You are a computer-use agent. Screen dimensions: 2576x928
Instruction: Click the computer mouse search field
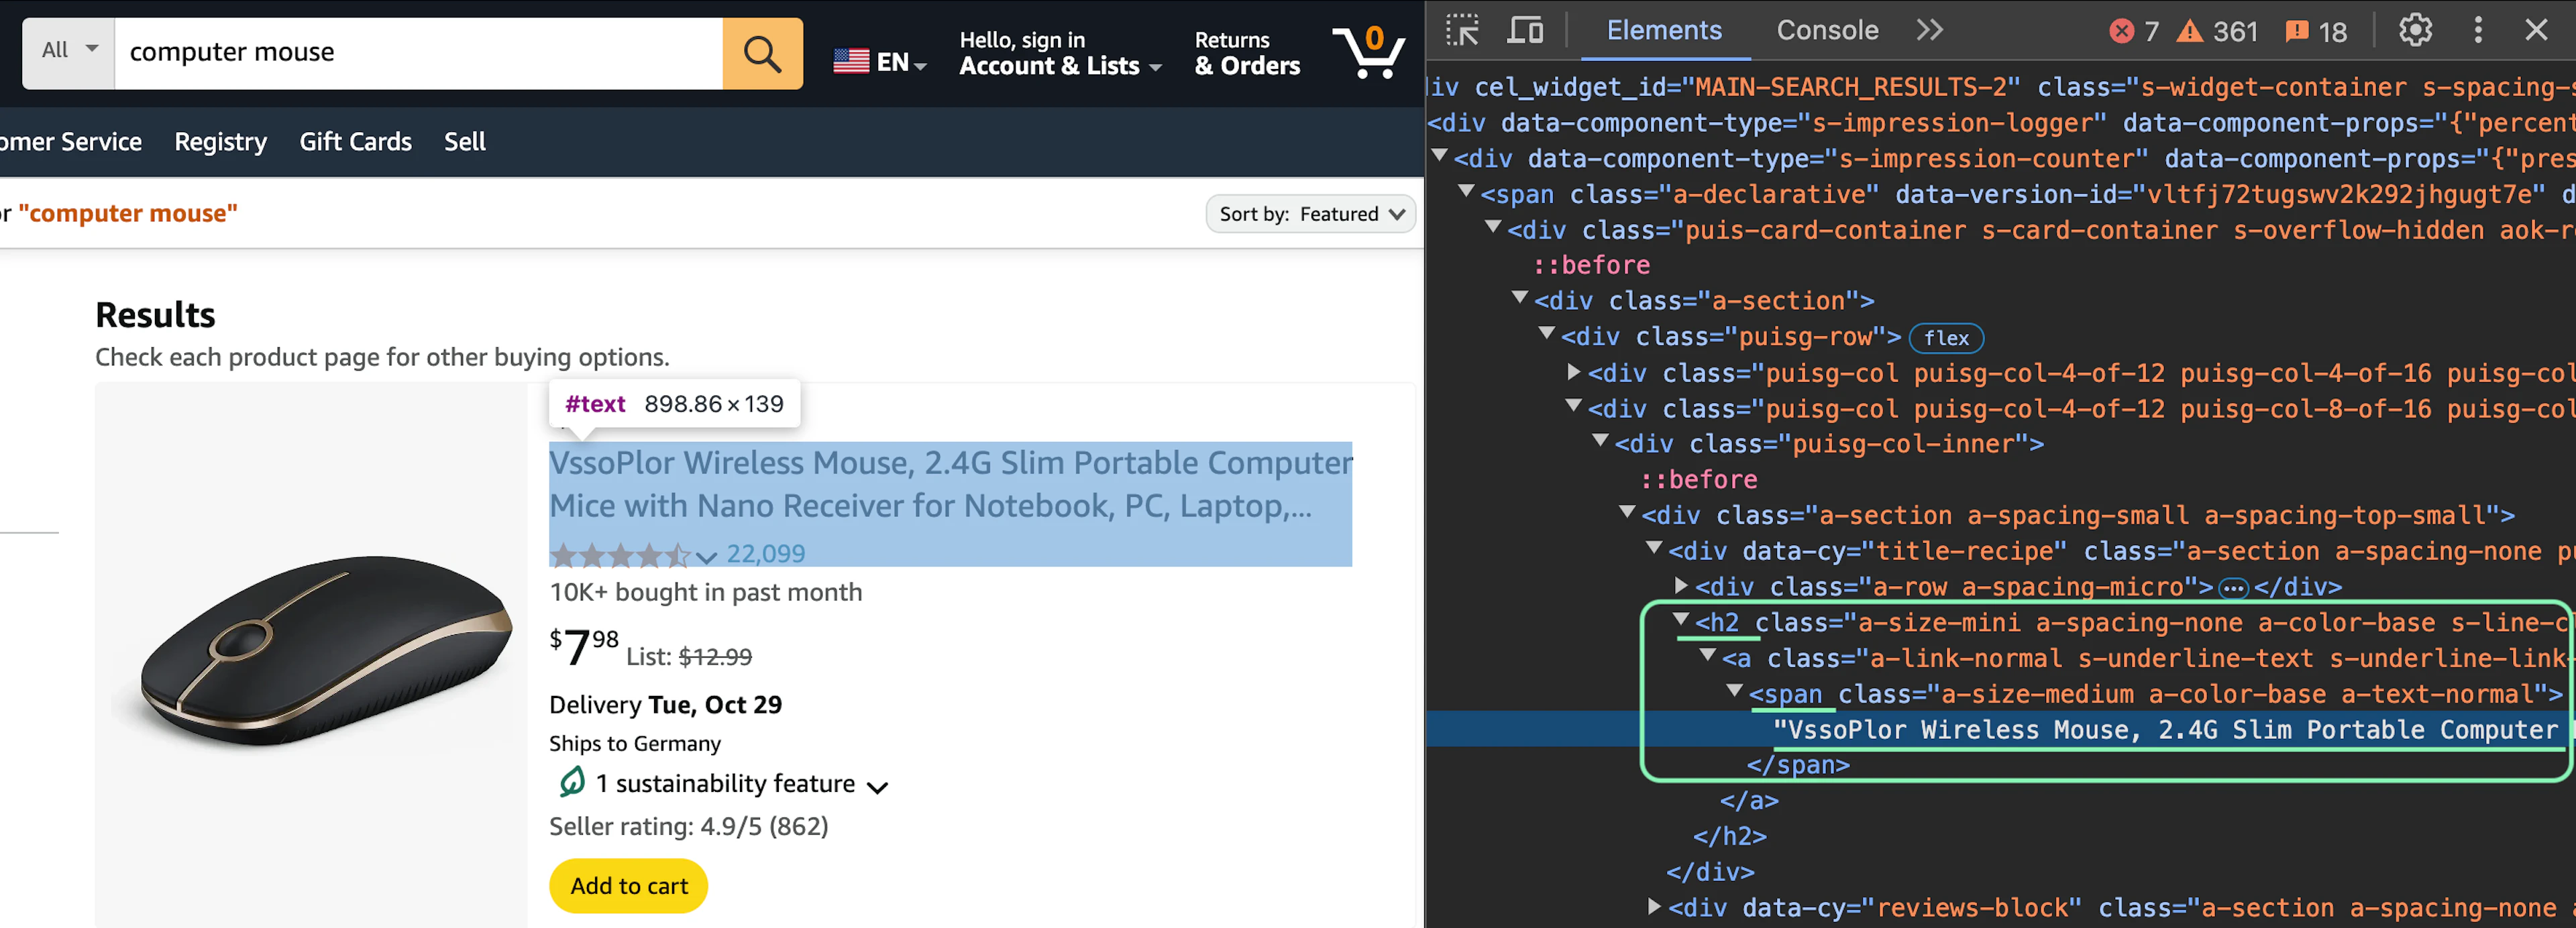(418, 53)
